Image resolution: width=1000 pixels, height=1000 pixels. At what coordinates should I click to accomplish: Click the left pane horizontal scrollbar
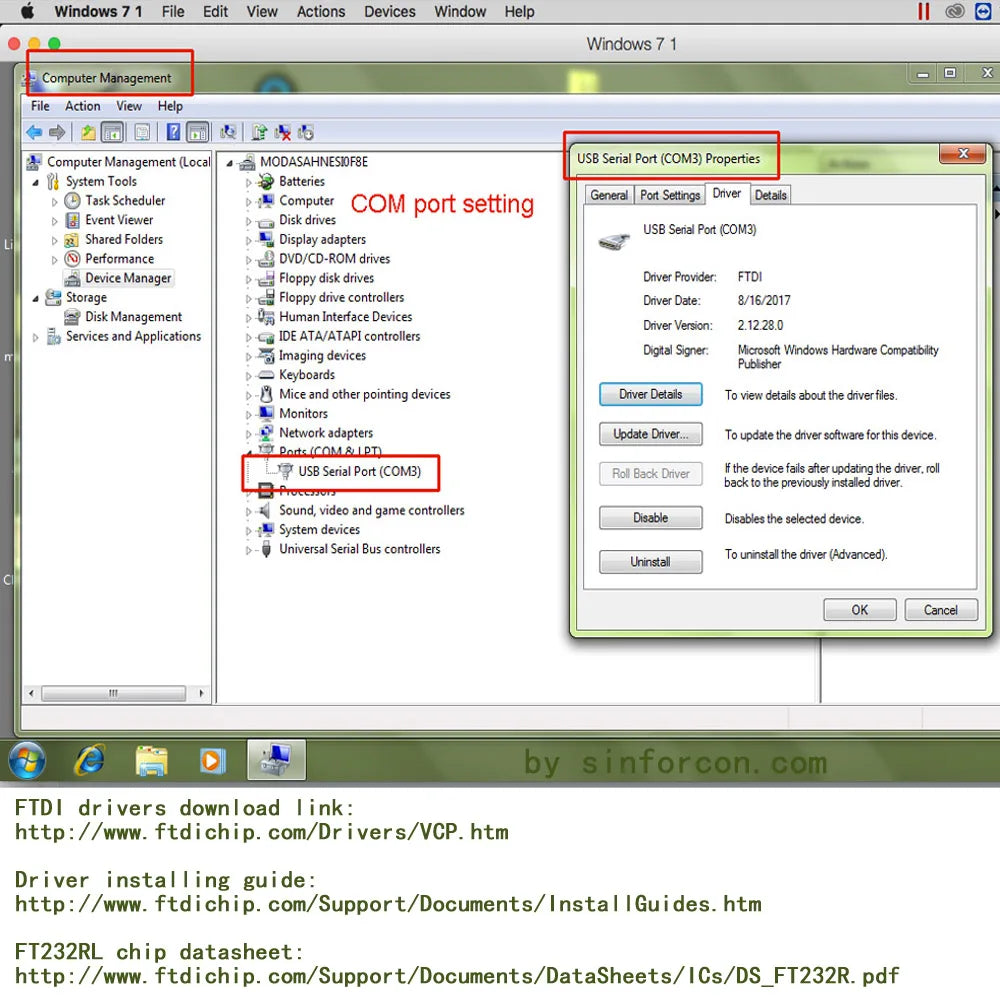115,693
